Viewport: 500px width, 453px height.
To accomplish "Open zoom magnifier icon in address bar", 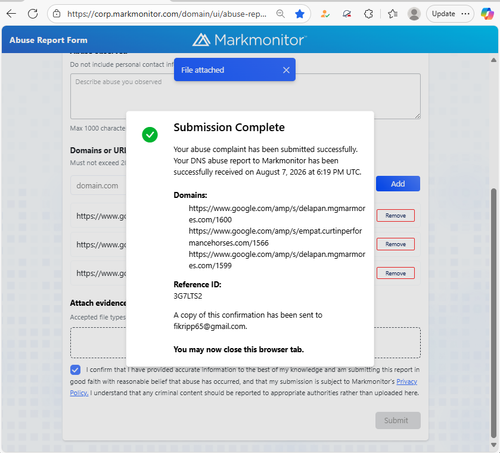I will click(x=280, y=14).
